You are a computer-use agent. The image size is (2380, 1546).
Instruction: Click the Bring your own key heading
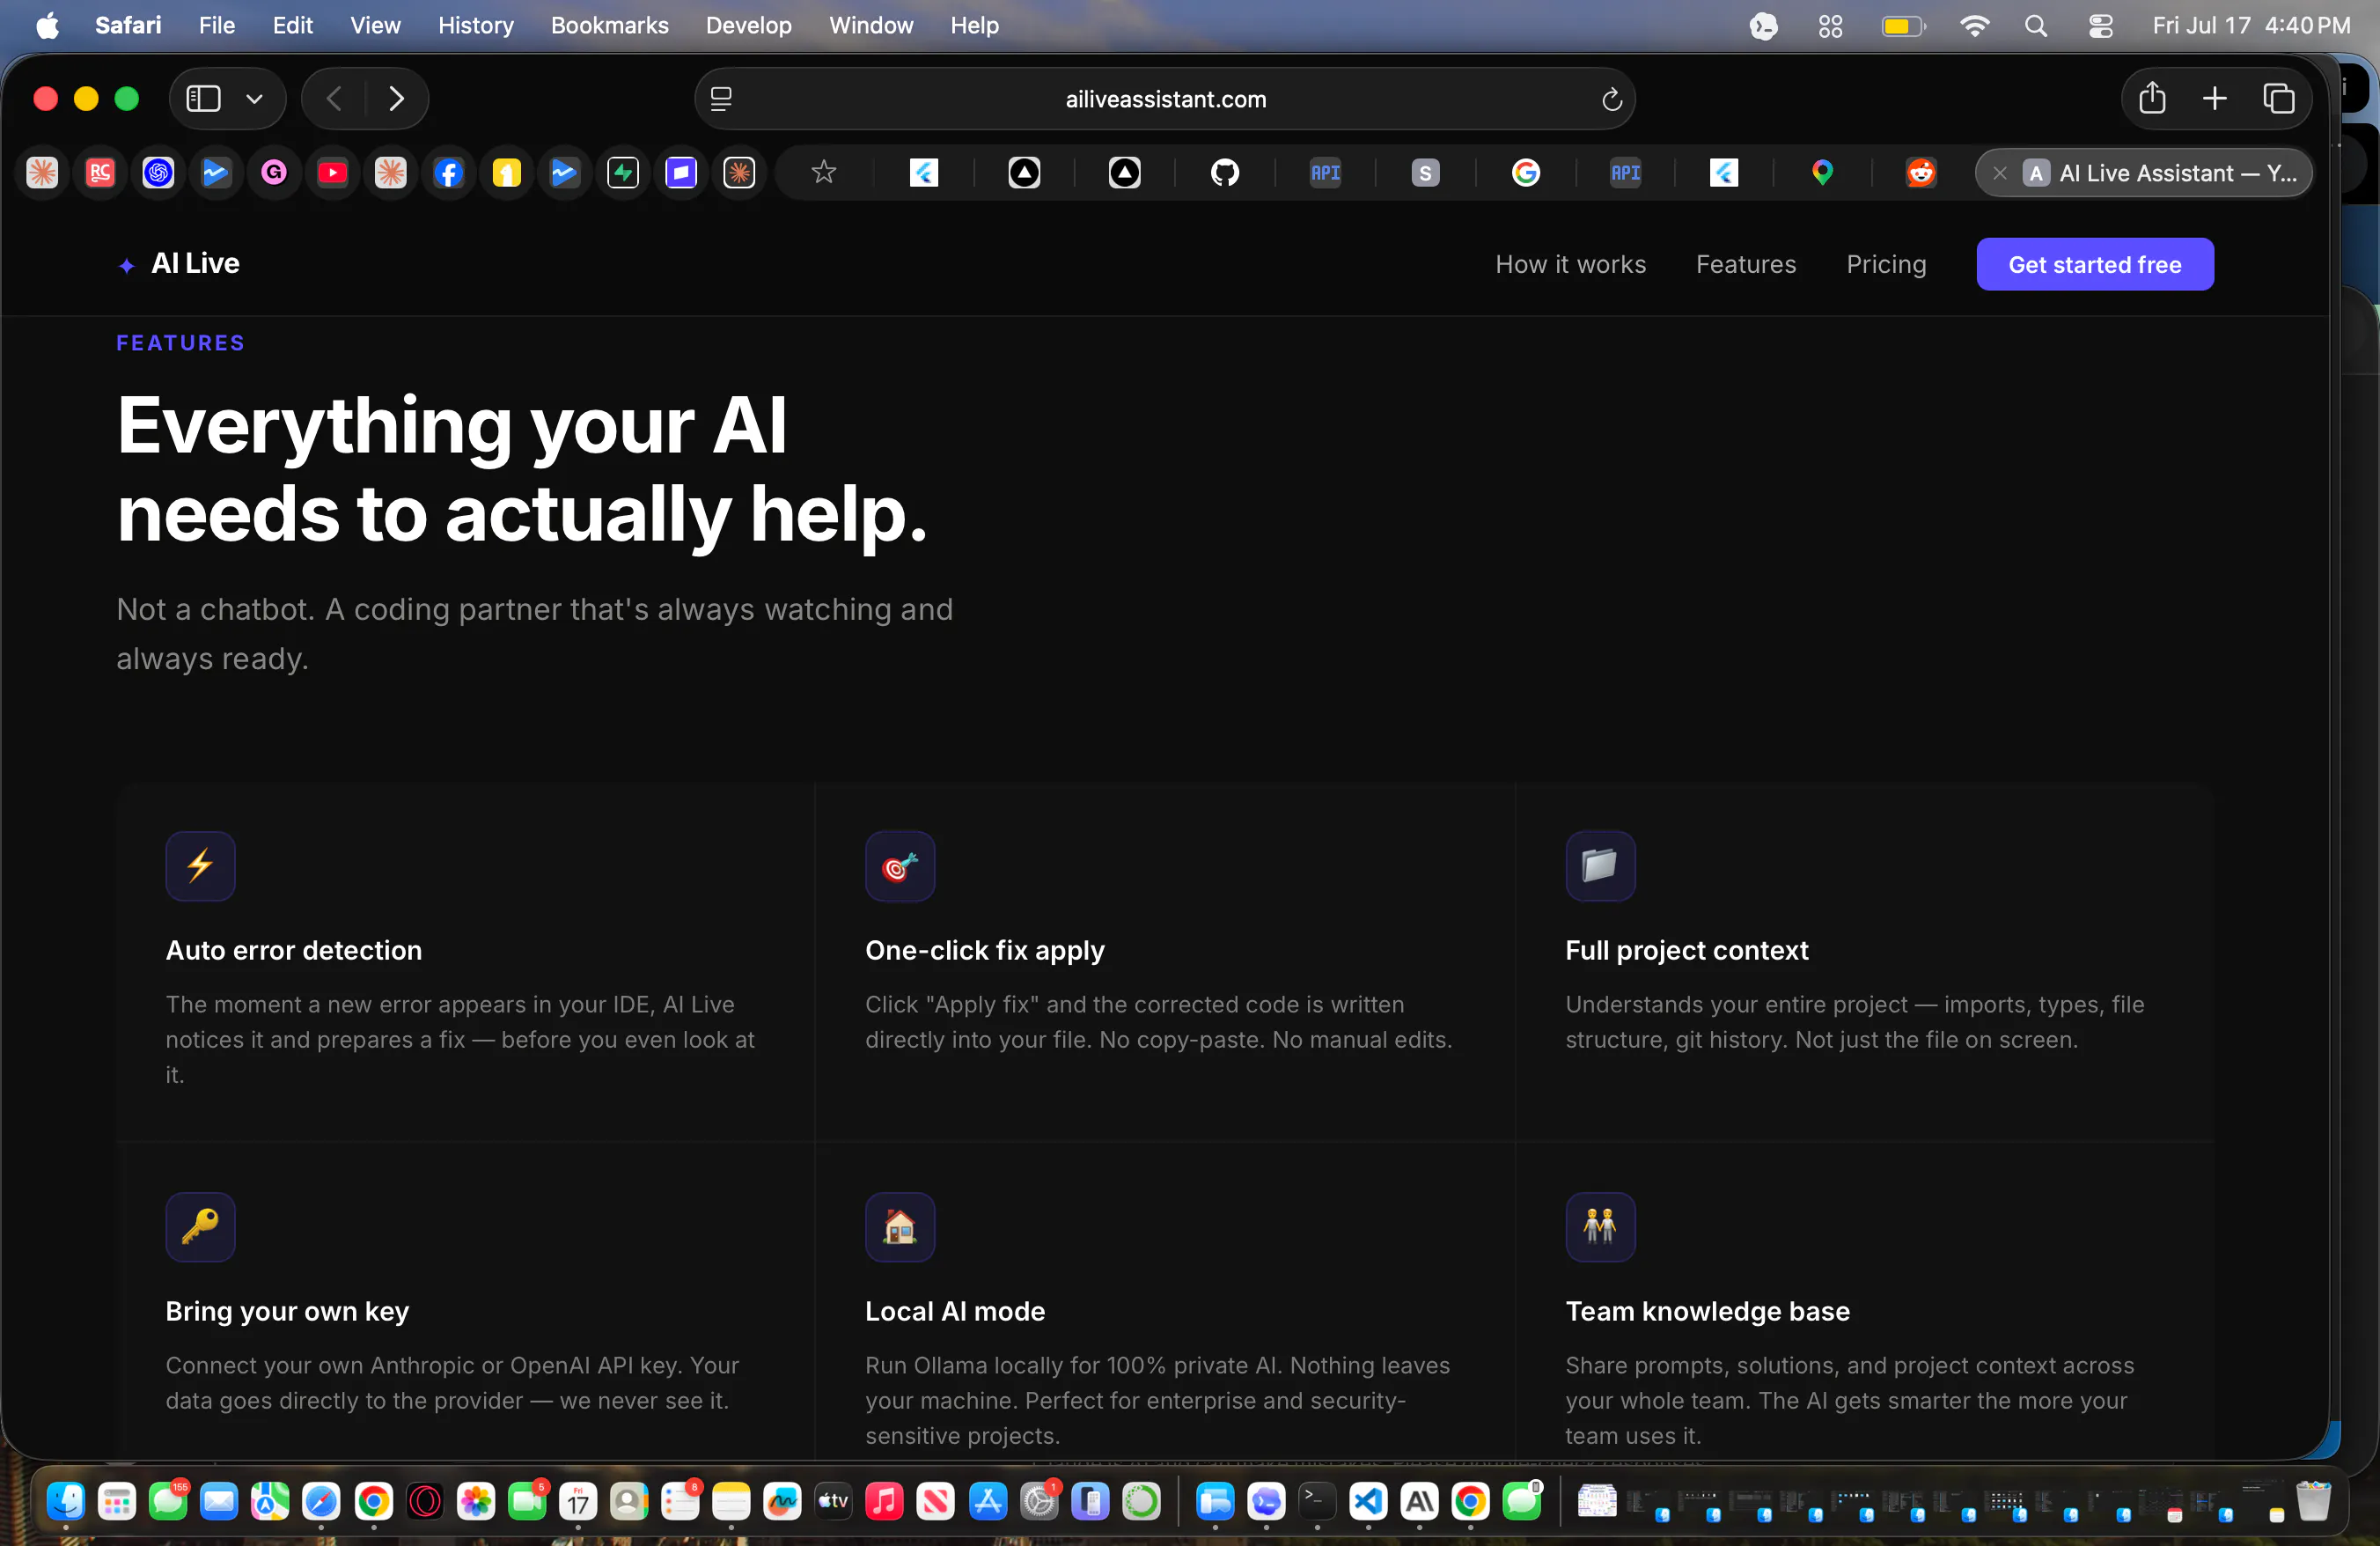click(x=287, y=1311)
